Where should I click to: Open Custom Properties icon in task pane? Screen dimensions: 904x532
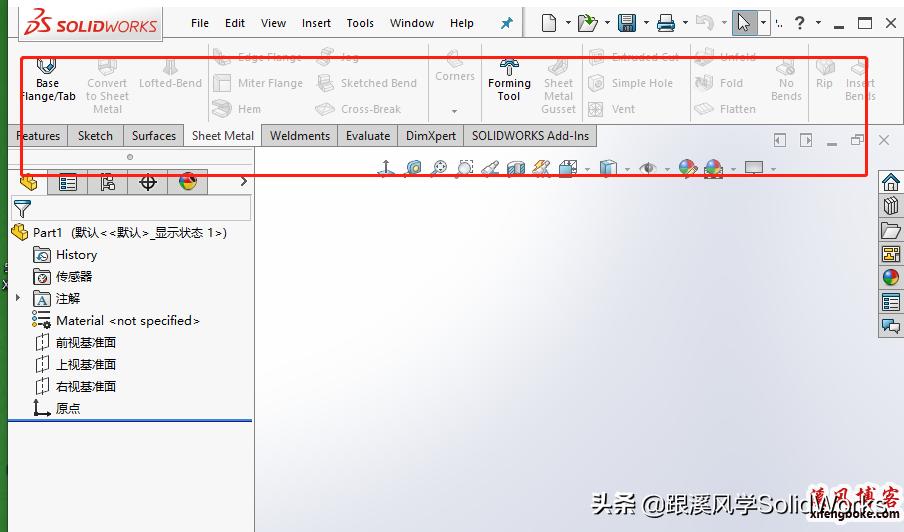[891, 301]
